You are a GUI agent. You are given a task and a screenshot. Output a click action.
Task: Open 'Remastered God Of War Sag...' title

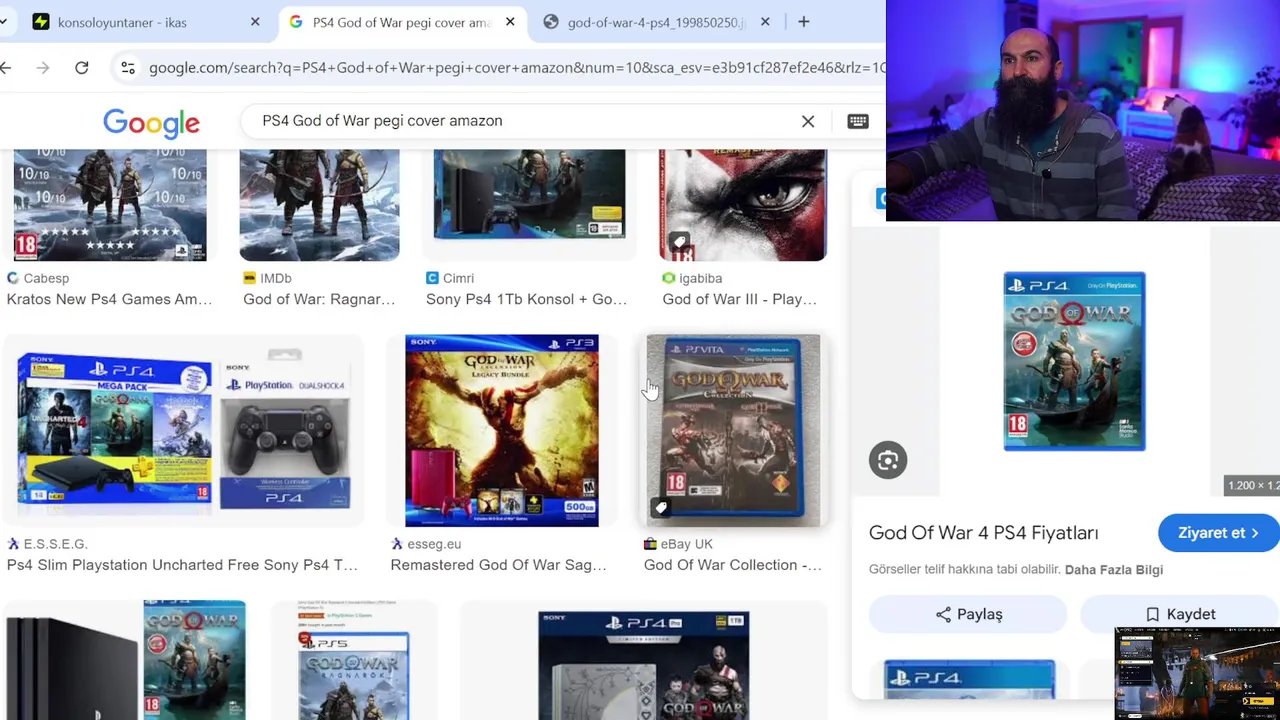[498, 565]
